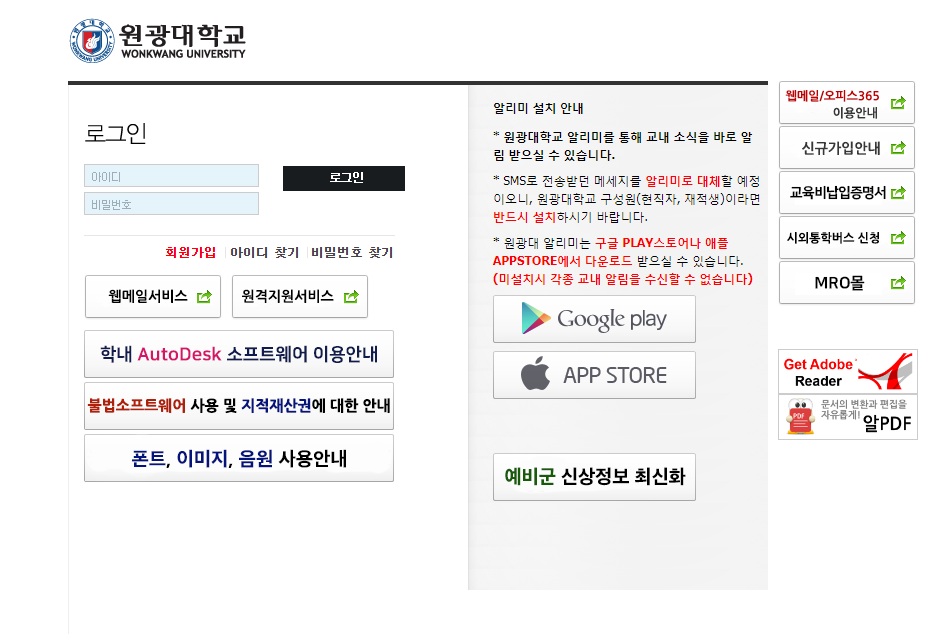
Task: Open 시외통학버스 신청 sidebar button
Action: 846,238
